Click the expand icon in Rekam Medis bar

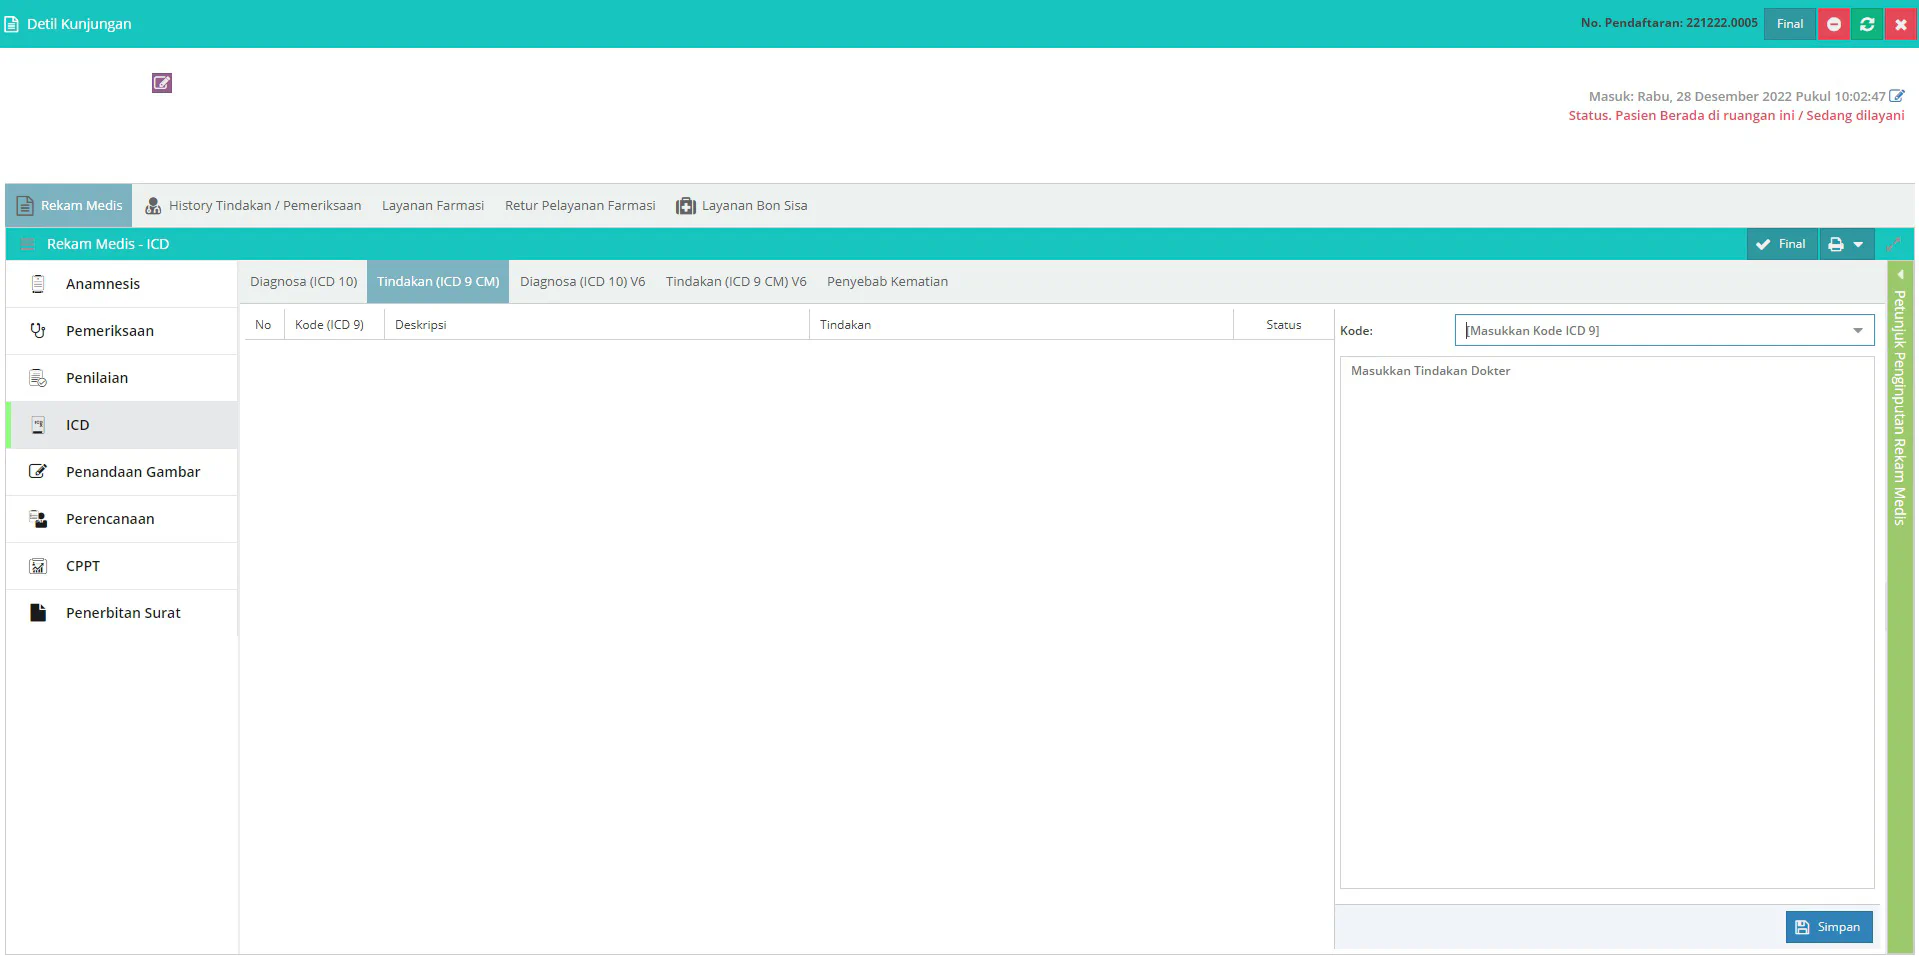click(1893, 244)
